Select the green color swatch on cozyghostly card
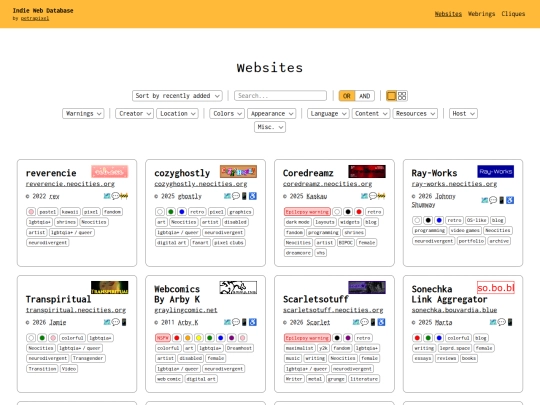540x405 pixels. coord(171,212)
